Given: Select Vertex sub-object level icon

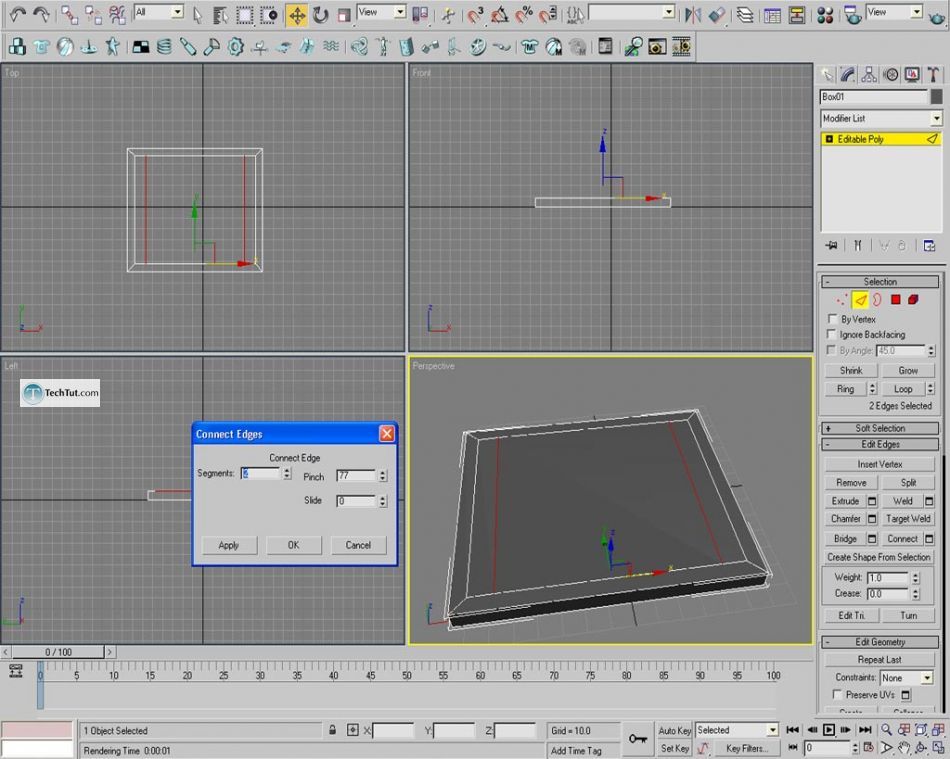Looking at the screenshot, I should (x=842, y=300).
